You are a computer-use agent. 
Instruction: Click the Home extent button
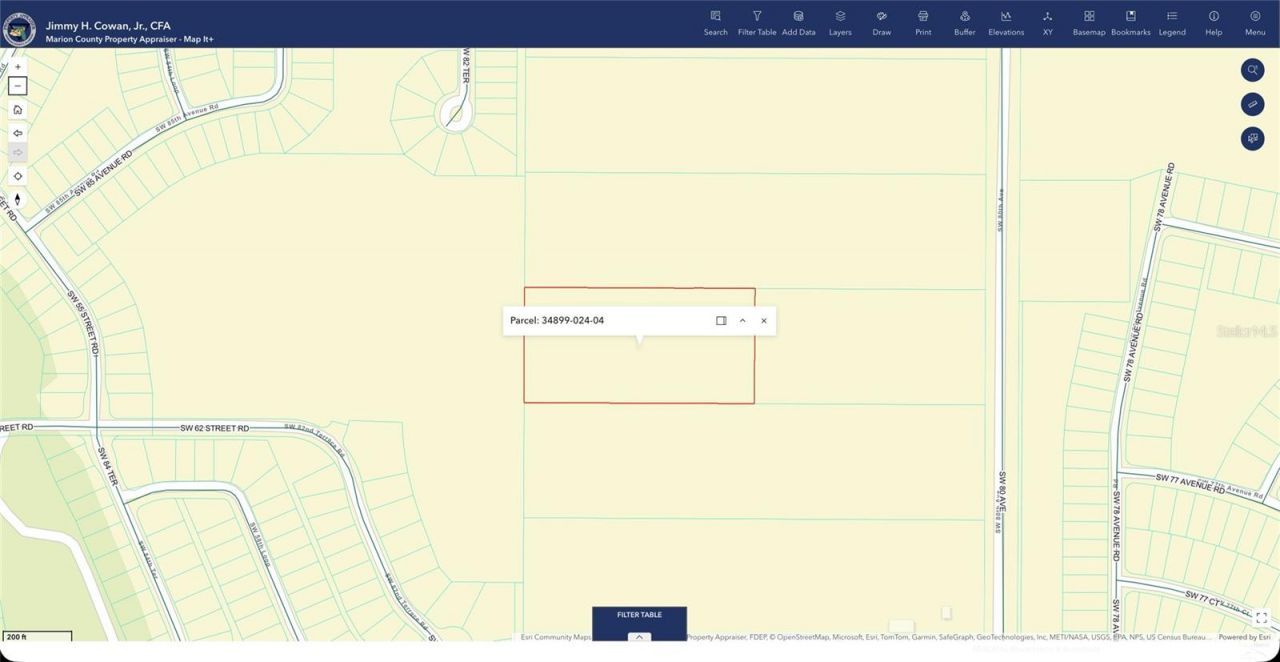point(17,109)
